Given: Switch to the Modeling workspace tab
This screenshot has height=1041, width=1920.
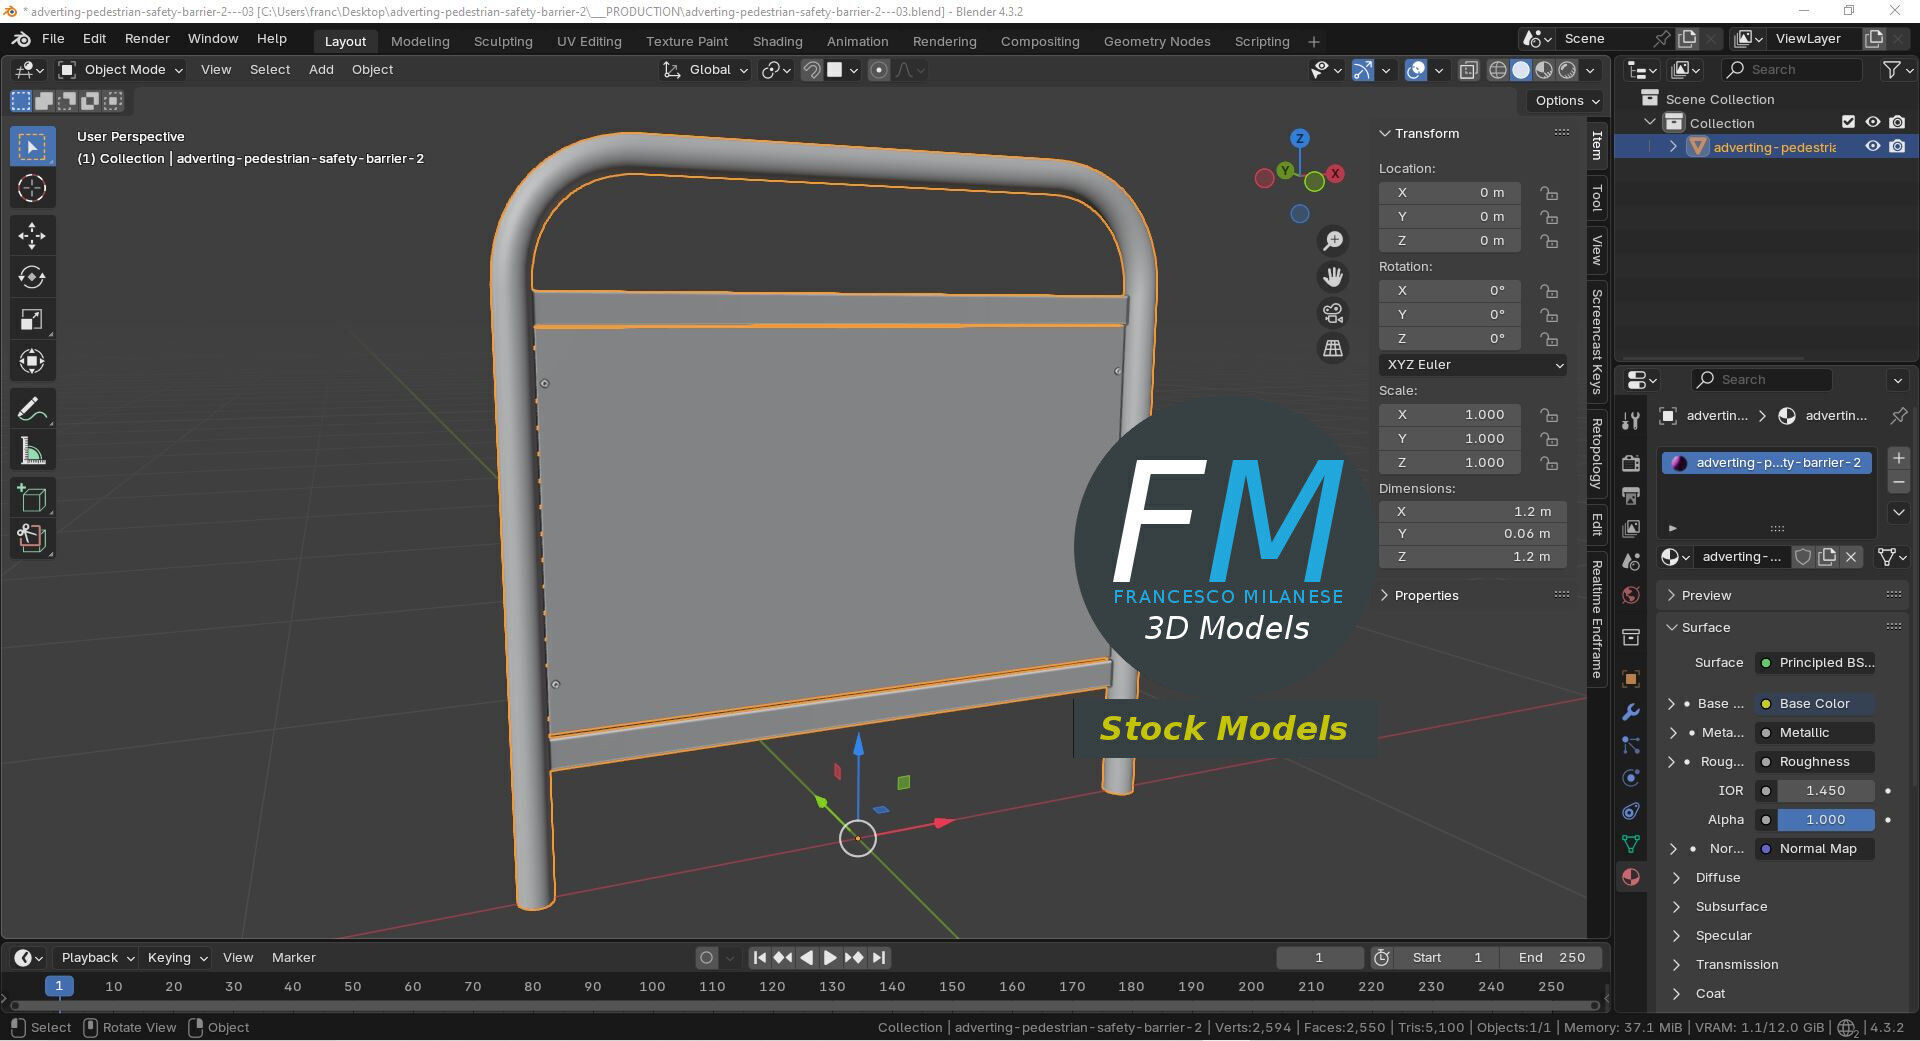Looking at the screenshot, I should tap(420, 41).
